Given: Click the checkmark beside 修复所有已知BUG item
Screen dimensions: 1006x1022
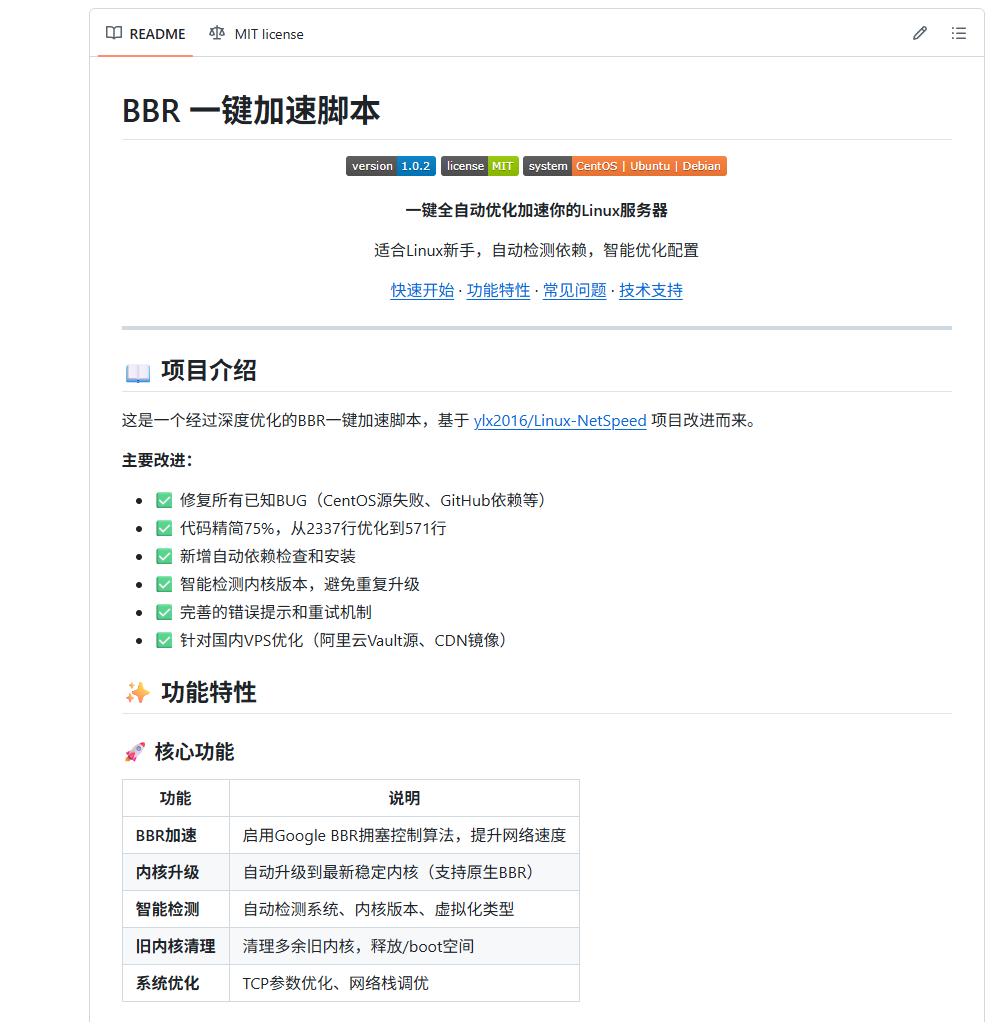Looking at the screenshot, I should point(163,499).
